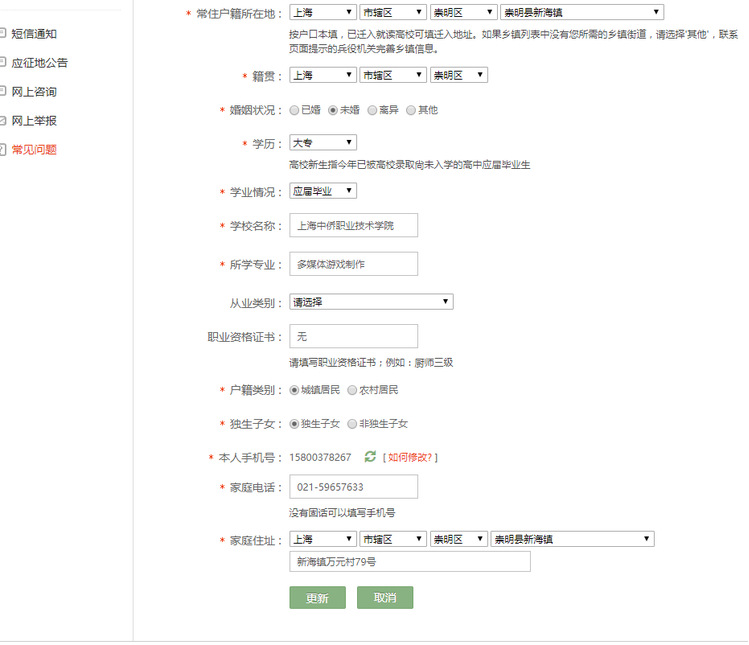Open 常住户籍所在地 town dropdown 崇明县新海镇
This screenshot has width=749, height=645.
[x=581, y=12]
